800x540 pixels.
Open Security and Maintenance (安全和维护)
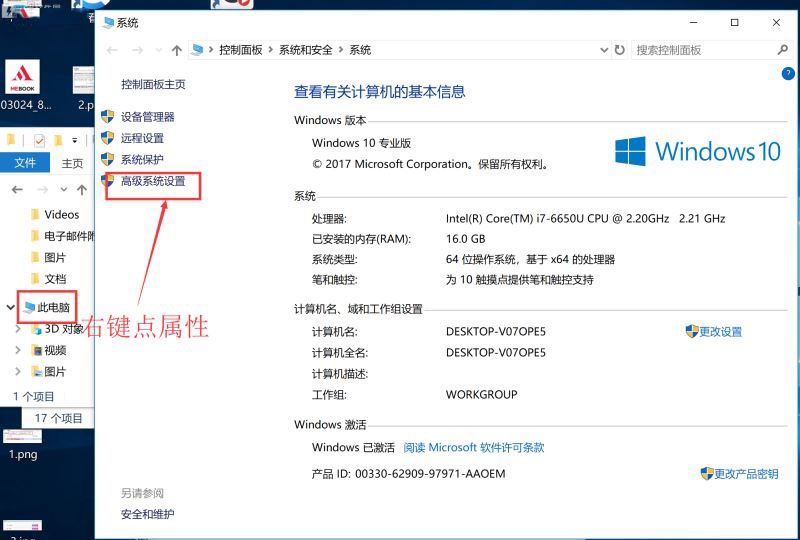coord(147,514)
